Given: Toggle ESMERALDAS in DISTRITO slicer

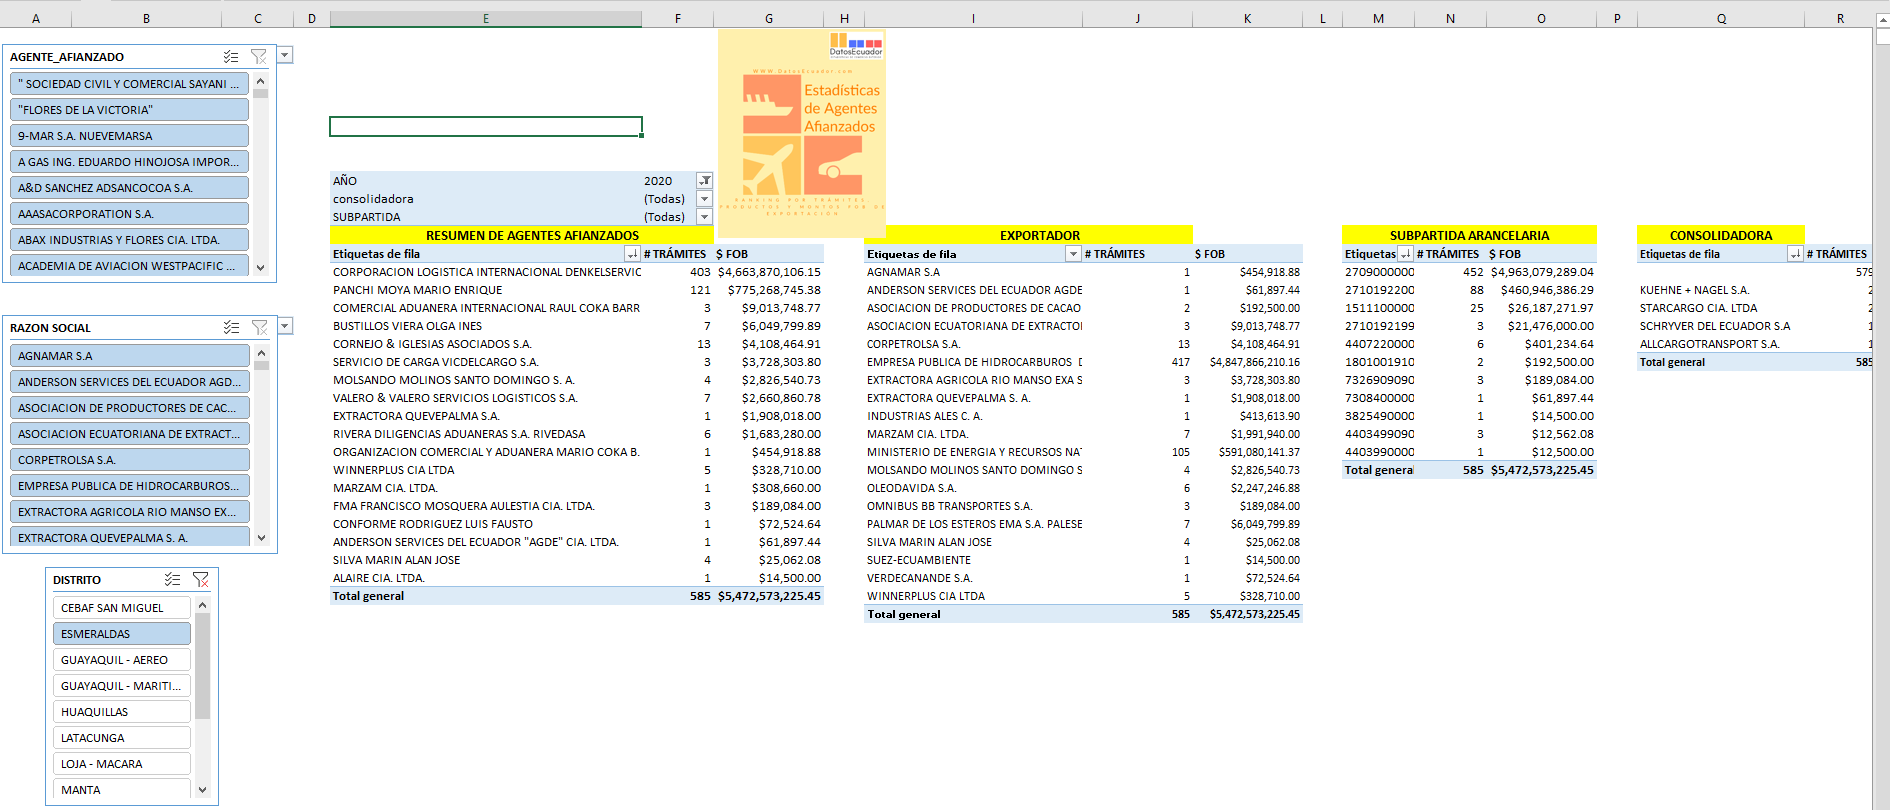Looking at the screenshot, I should coord(121,634).
